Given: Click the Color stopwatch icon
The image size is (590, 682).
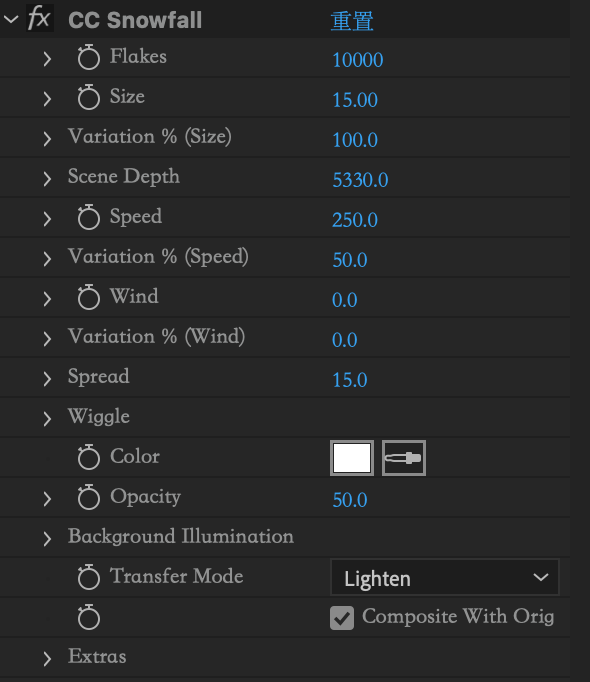Looking at the screenshot, I should tap(89, 457).
